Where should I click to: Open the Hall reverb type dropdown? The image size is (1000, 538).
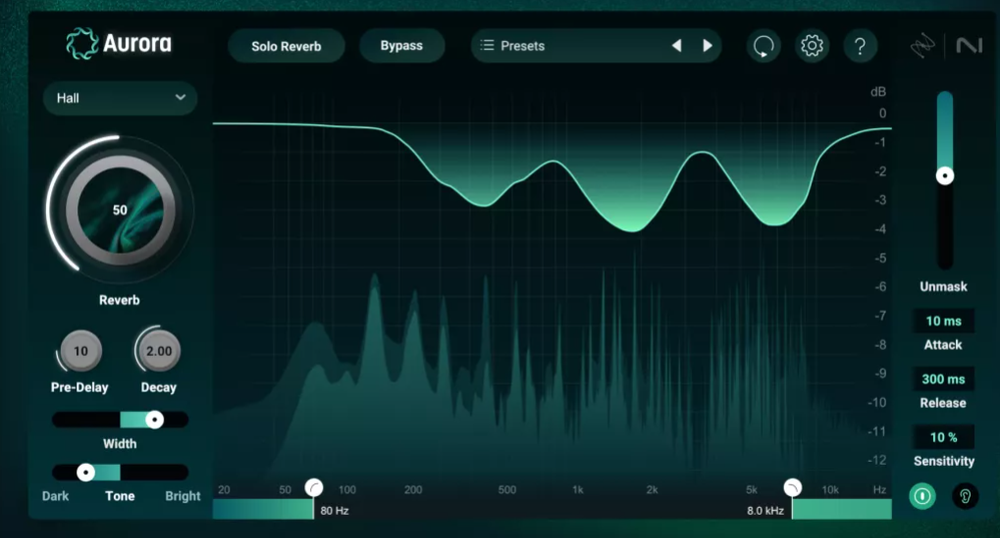point(120,98)
